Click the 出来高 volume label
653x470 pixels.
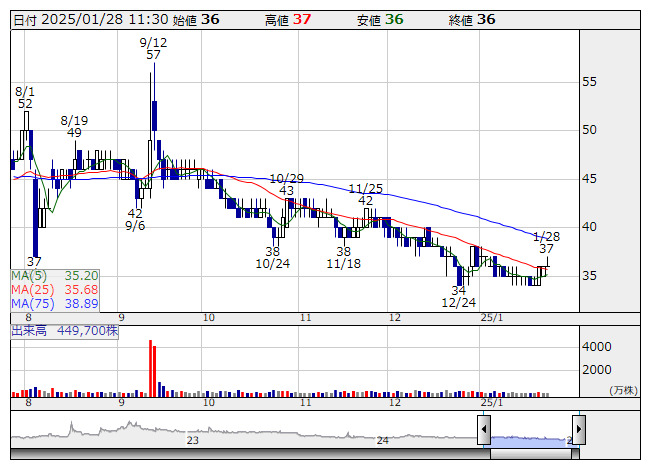point(64,330)
